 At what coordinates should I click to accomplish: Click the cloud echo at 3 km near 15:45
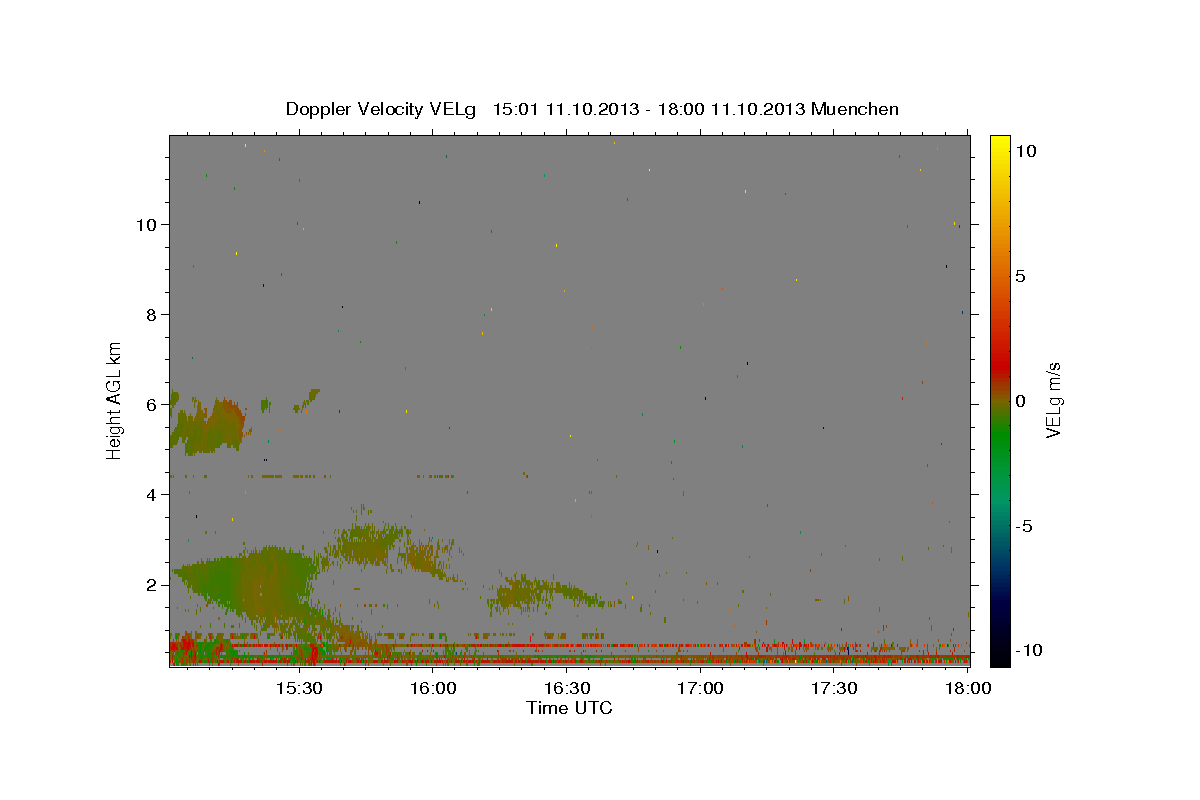365,543
